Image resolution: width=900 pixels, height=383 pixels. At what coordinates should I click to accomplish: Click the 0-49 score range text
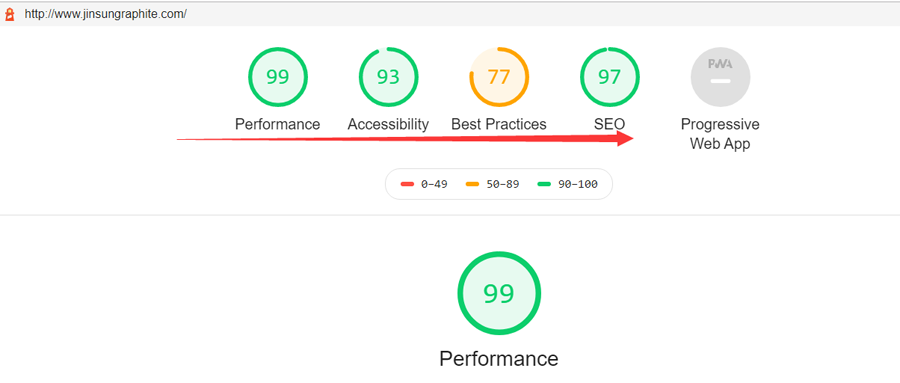click(434, 184)
